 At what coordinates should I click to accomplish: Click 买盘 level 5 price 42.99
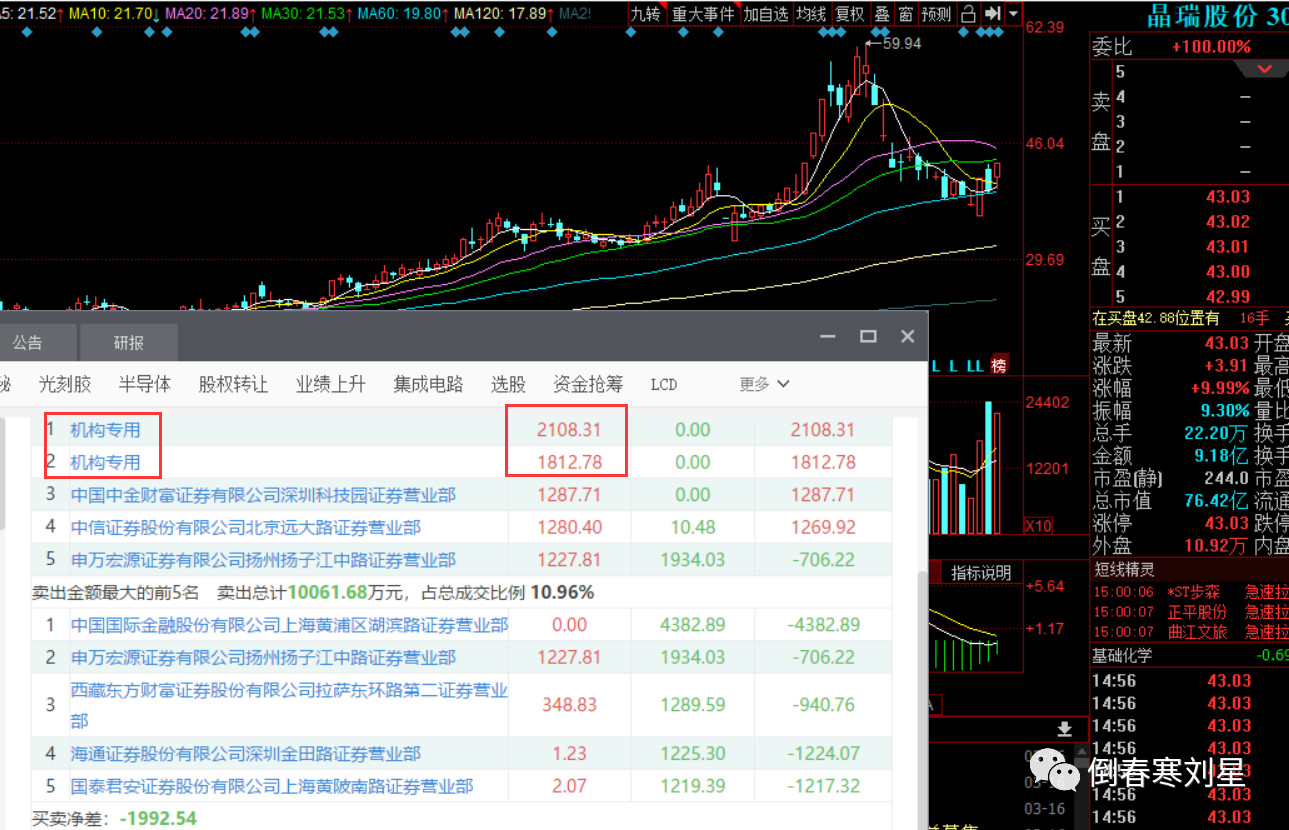(1228, 296)
